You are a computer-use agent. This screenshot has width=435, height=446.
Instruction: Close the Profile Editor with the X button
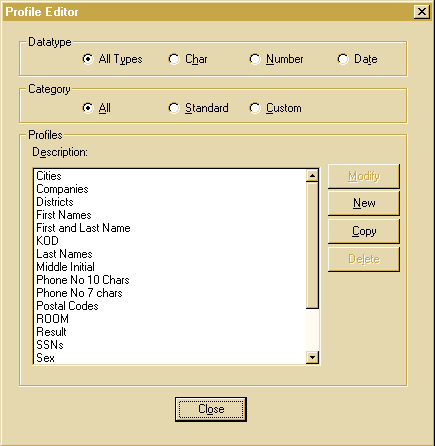coord(422,12)
